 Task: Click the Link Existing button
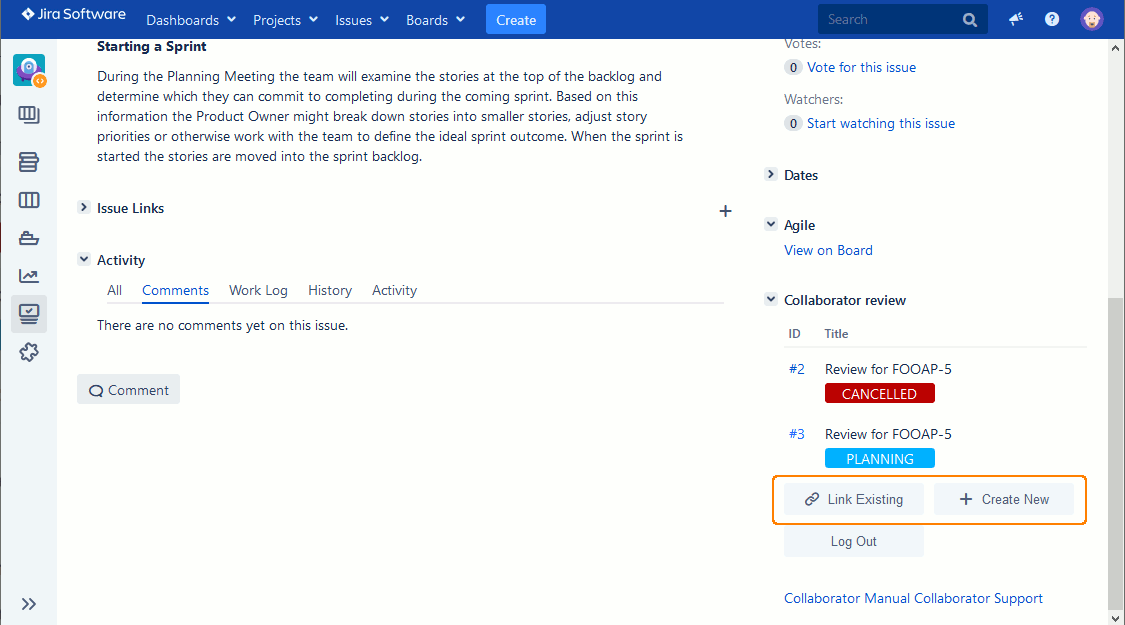(853, 499)
